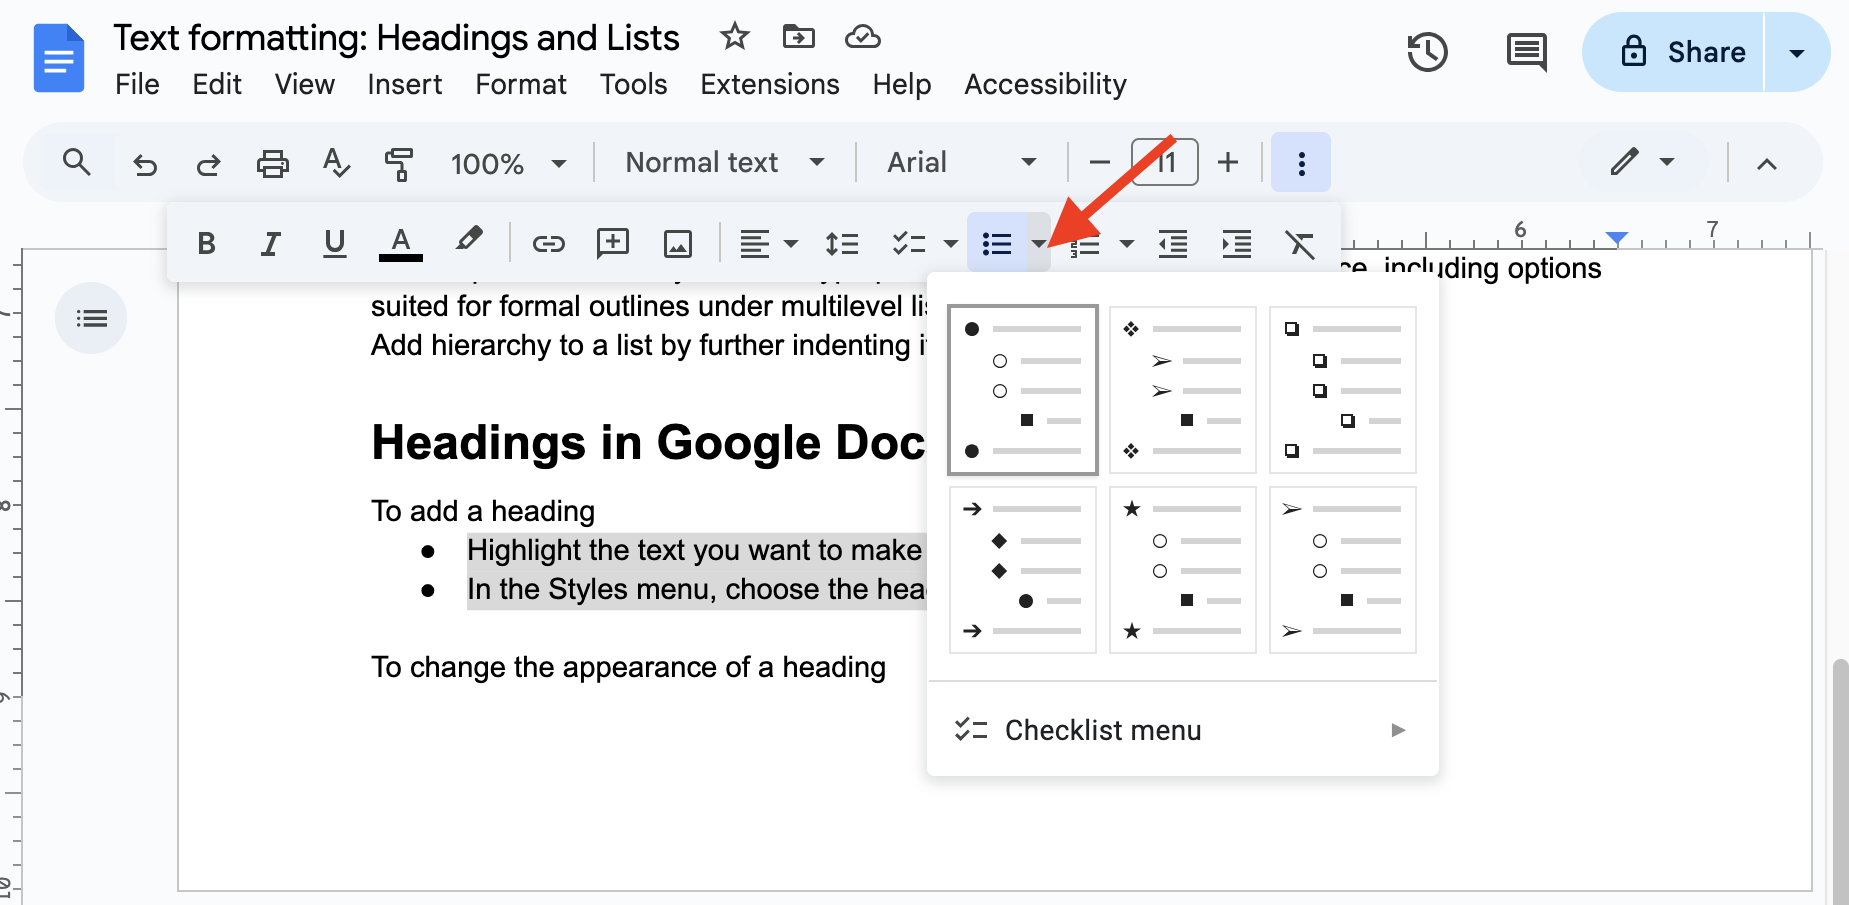The width and height of the screenshot is (1849, 905).
Task: Click the font size input field
Action: 1164,162
